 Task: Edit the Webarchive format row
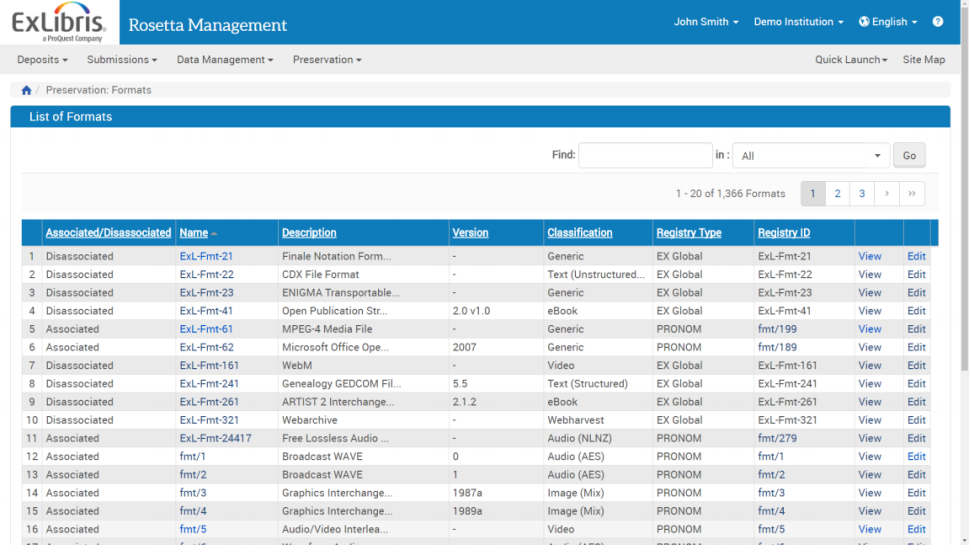(916, 420)
